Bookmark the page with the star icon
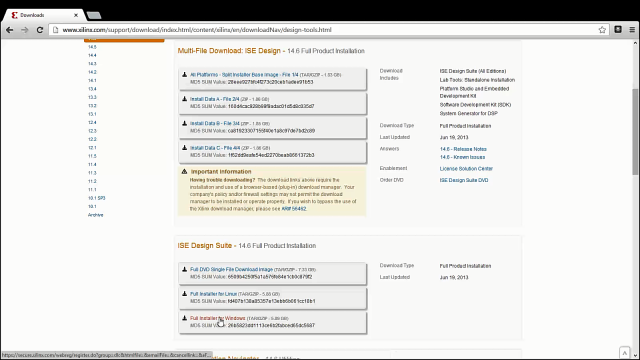This screenshot has height=360, width=640. pyautogui.click(x=602, y=30)
